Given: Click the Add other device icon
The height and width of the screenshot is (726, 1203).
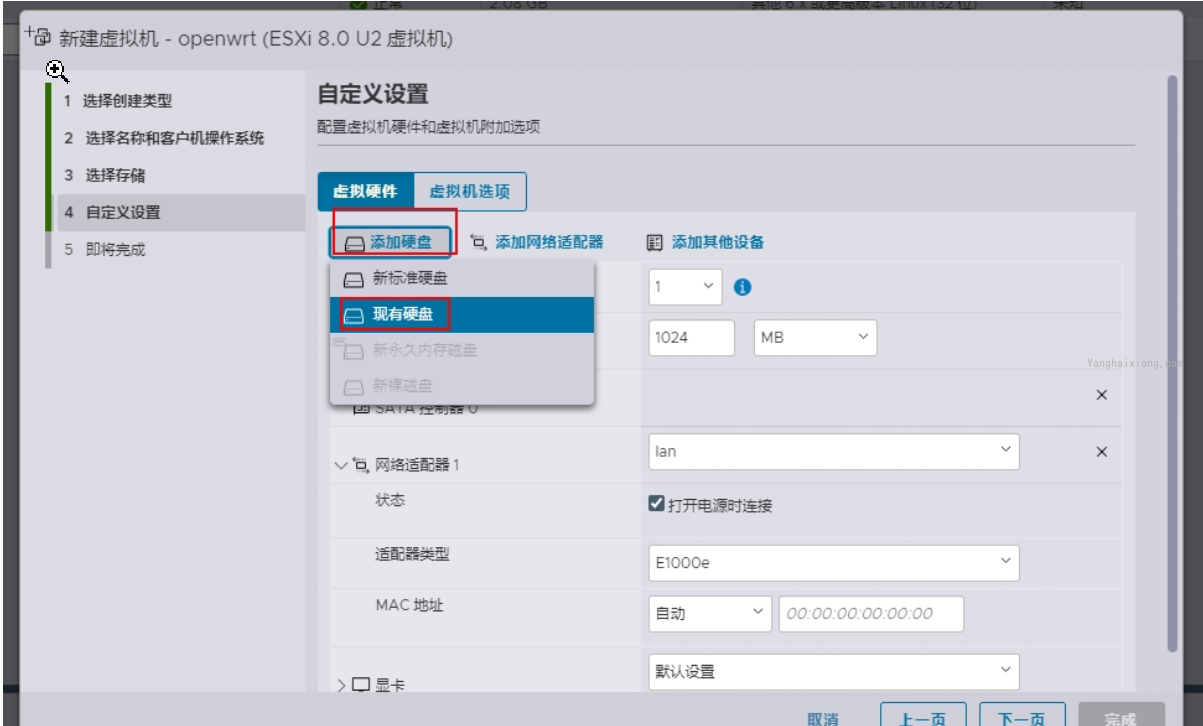Looking at the screenshot, I should click(x=655, y=242).
